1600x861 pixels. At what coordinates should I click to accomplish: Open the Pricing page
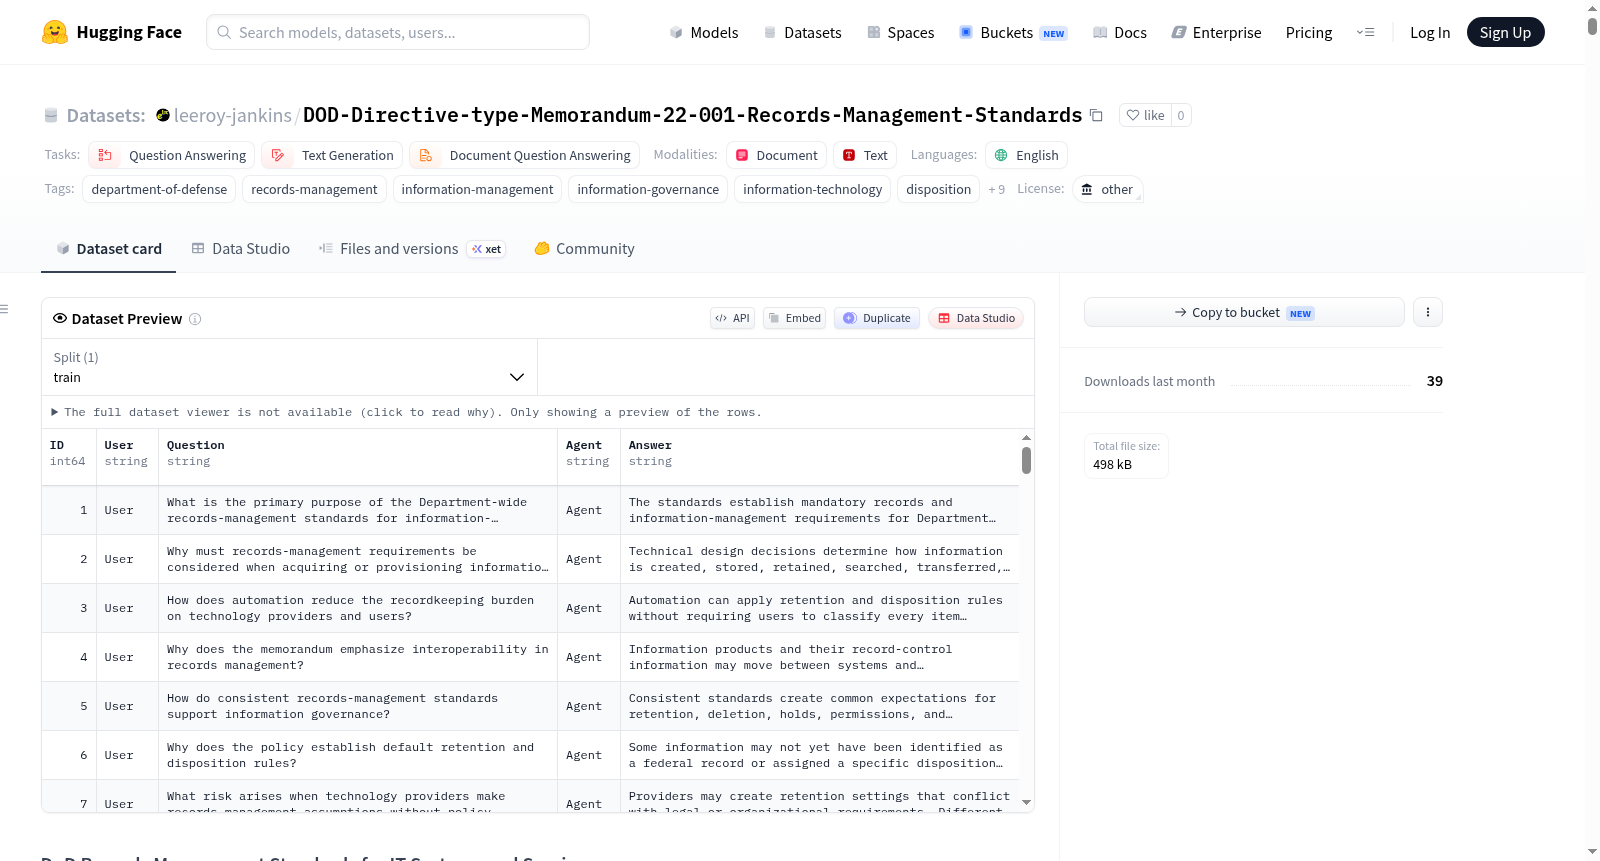click(1309, 32)
